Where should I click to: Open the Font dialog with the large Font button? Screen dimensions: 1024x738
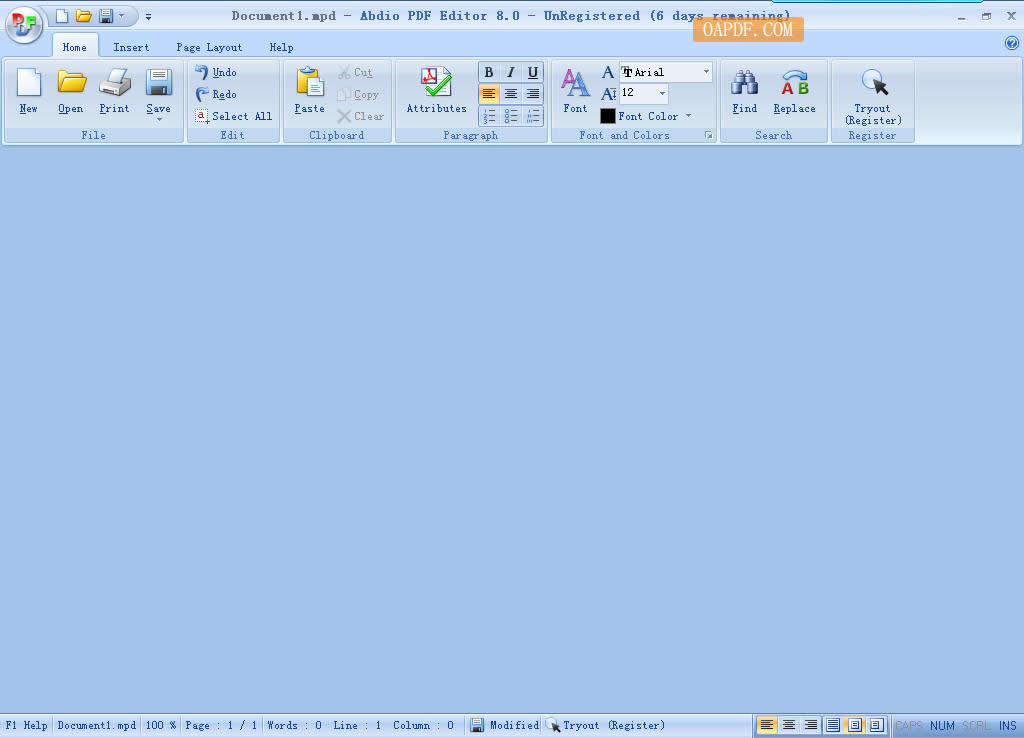click(x=575, y=91)
